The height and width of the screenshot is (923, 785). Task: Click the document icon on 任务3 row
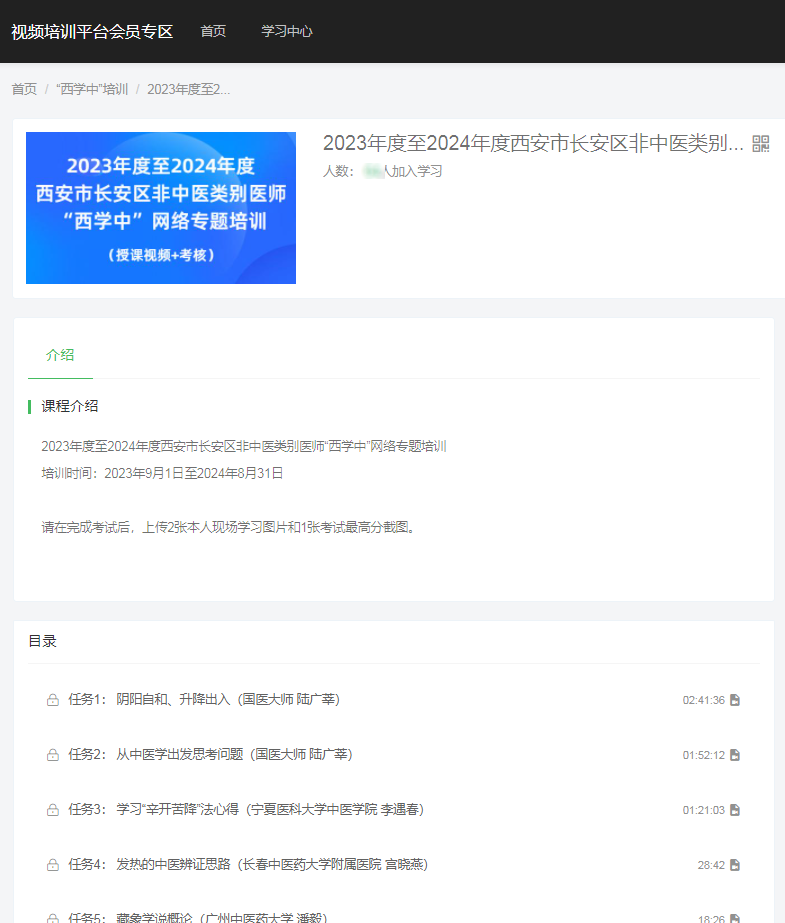(x=734, y=810)
